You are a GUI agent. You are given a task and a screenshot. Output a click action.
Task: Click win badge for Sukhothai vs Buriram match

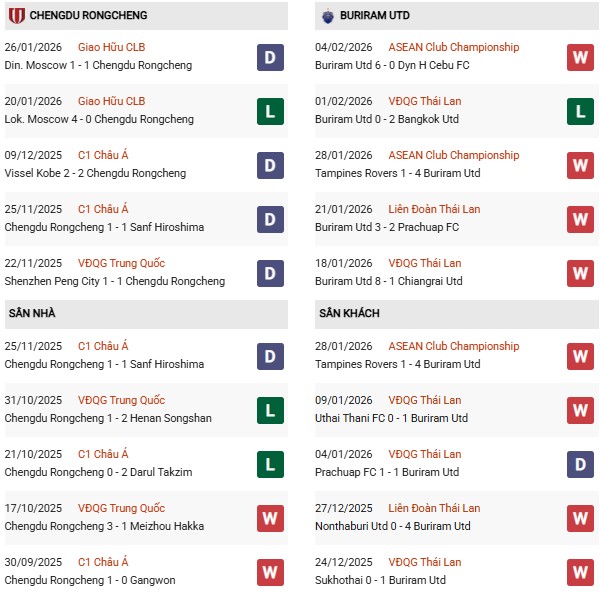580,572
